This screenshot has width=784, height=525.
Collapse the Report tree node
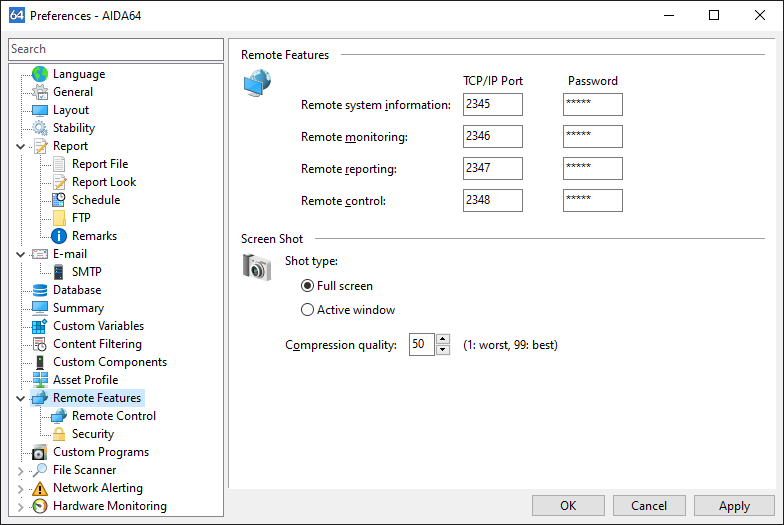[20, 146]
